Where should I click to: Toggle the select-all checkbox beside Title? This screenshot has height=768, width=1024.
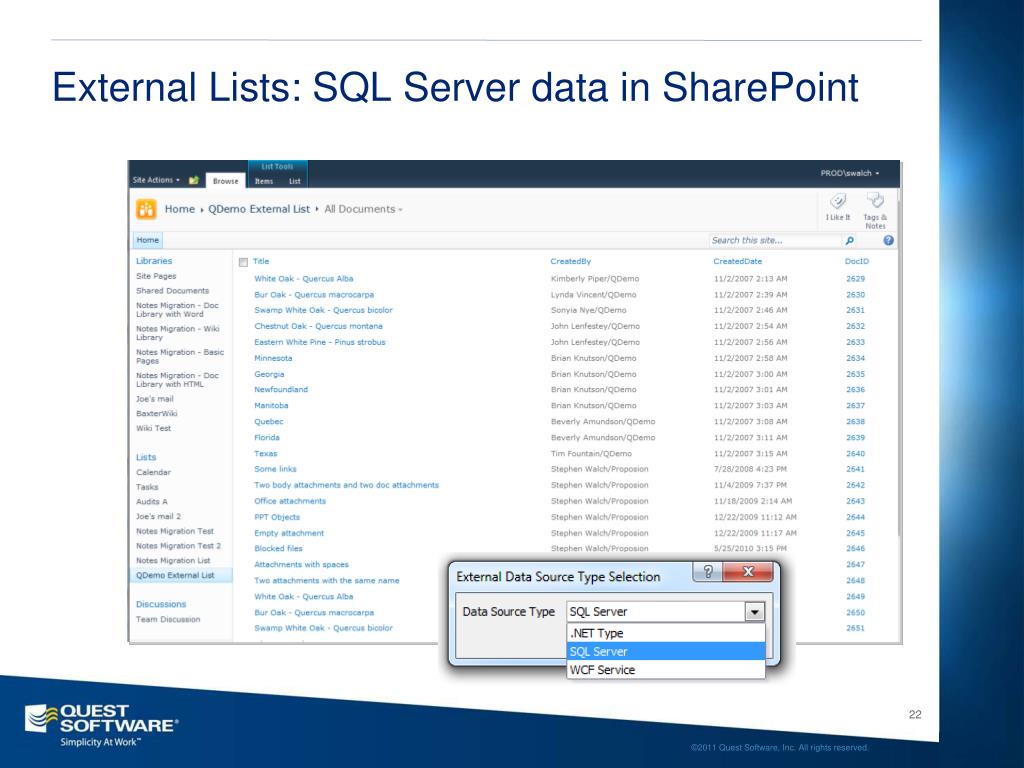[x=243, y=262]
